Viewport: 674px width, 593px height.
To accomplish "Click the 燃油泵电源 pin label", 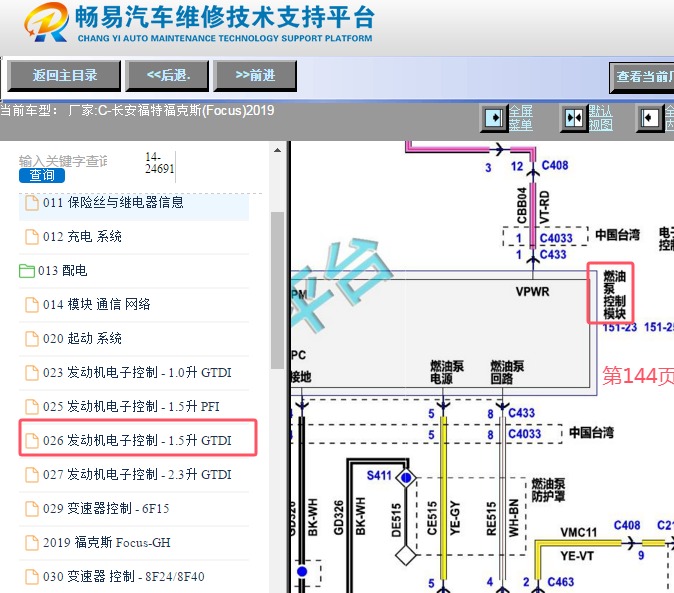I will (447, 372).
